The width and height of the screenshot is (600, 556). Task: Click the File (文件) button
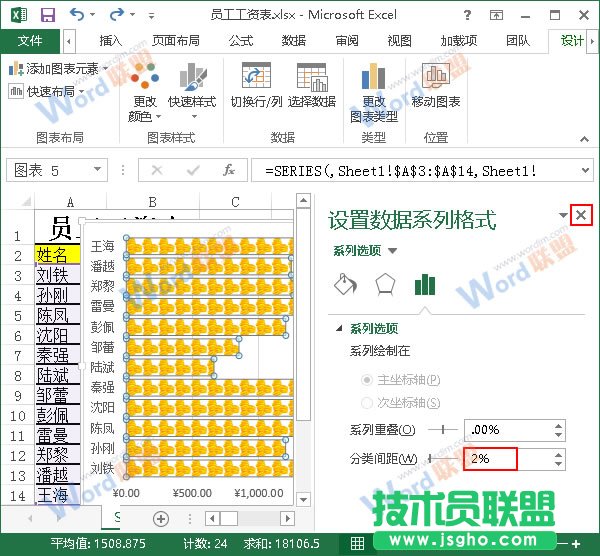30,41
